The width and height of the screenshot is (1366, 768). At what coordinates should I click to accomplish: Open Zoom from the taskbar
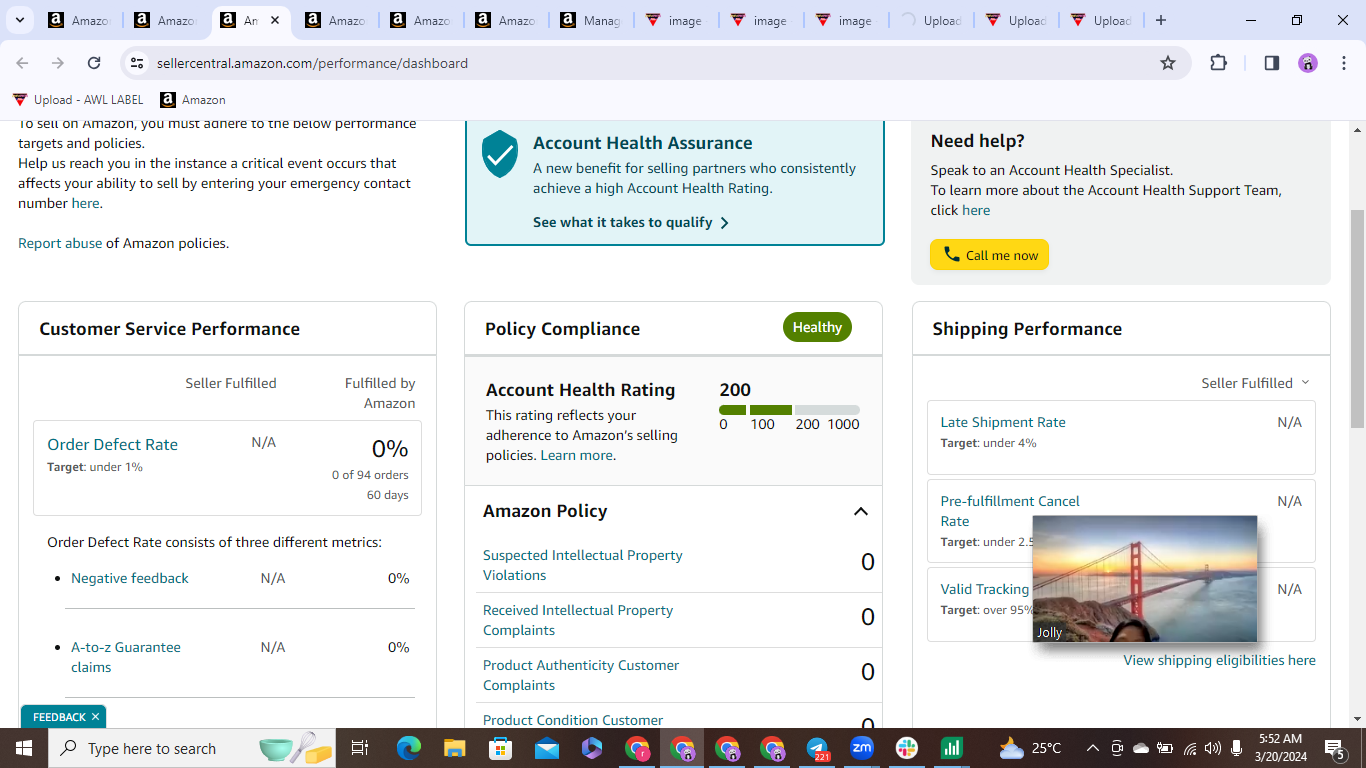tap(861, 748)
